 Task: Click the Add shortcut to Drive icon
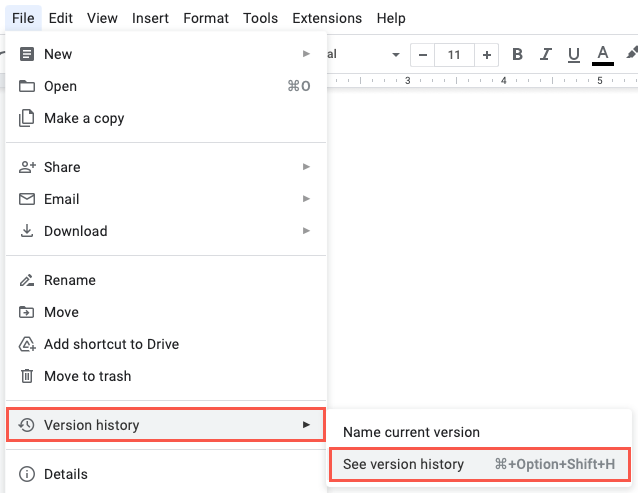pyautogui.click(x=27, y=344)
